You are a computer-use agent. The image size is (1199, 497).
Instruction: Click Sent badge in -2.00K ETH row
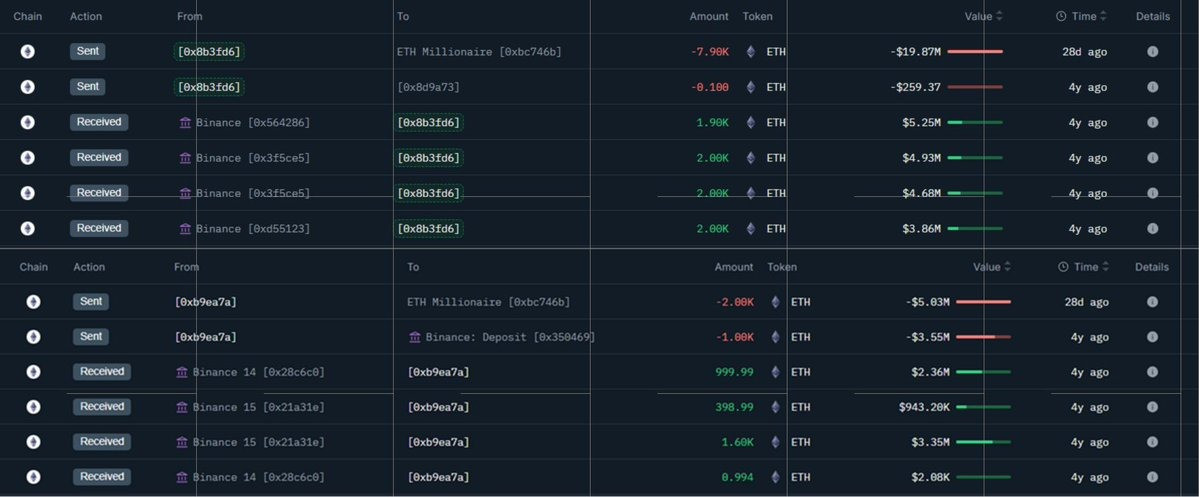tap(91, 301)
